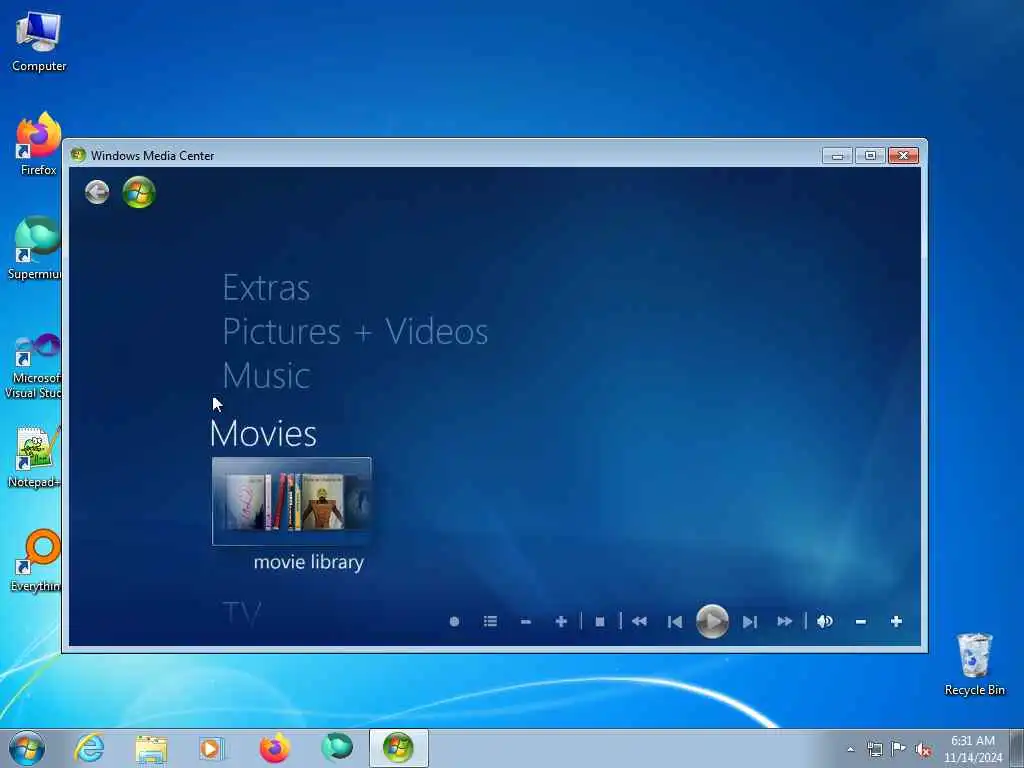Click the fast forward button
Viewport: 1024px width, 768px height.
[785, 622]
